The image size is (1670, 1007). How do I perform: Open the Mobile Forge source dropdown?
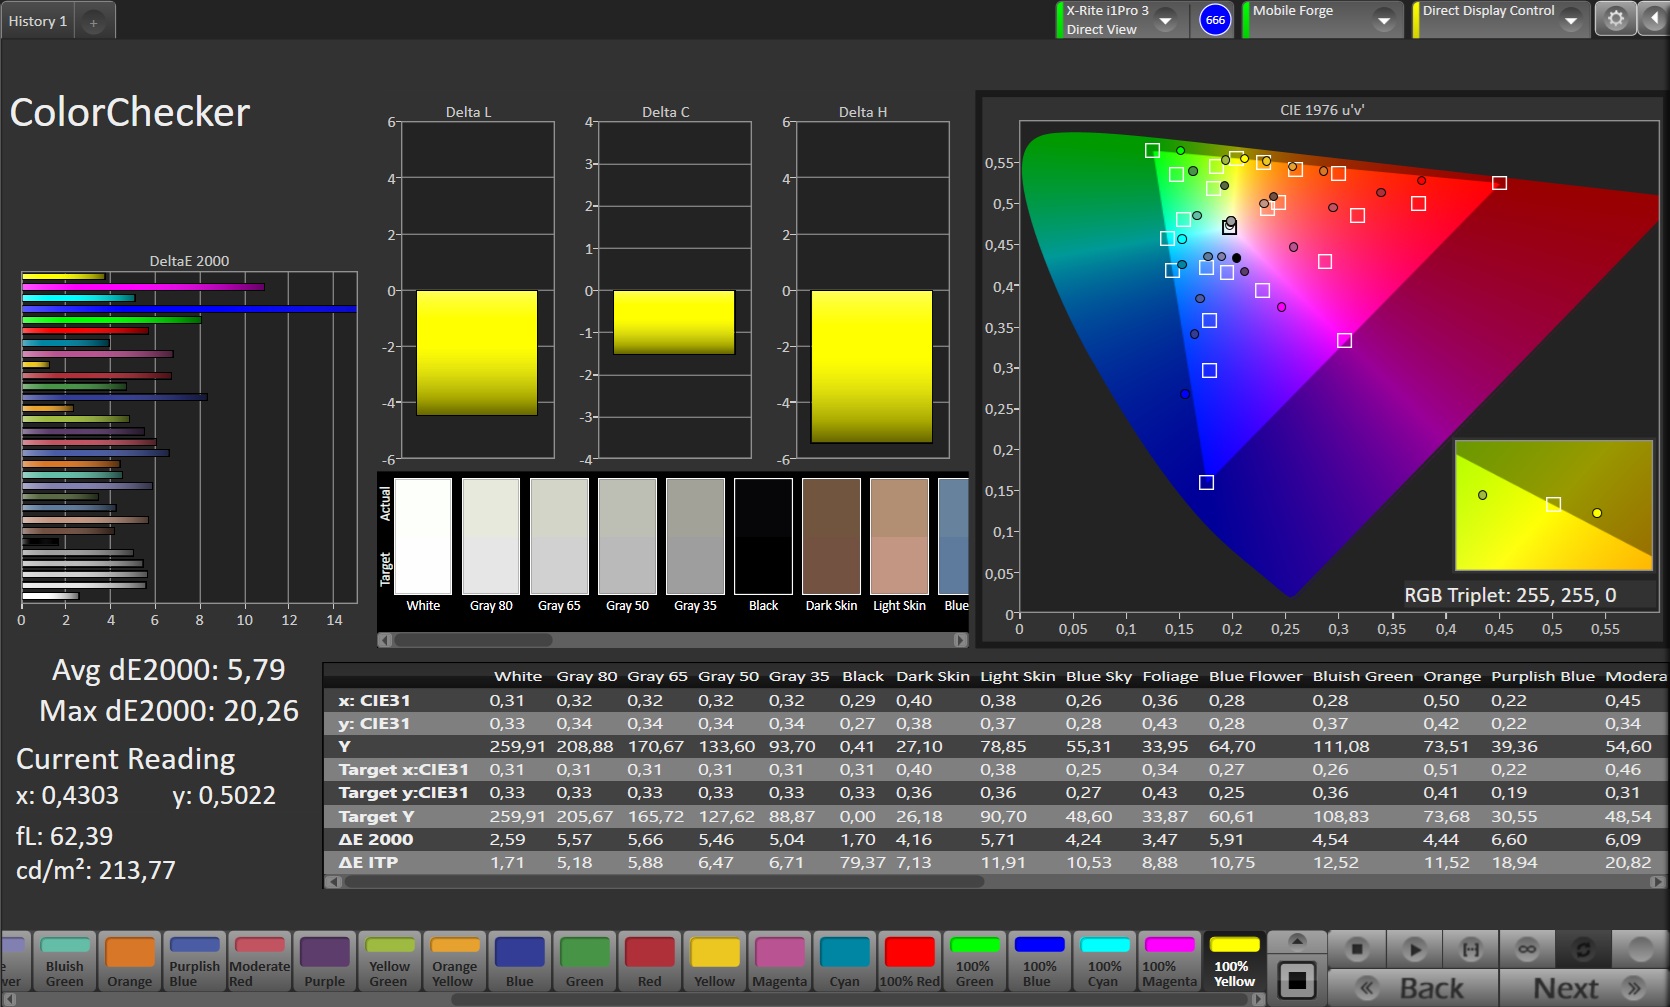point(1384,20)
